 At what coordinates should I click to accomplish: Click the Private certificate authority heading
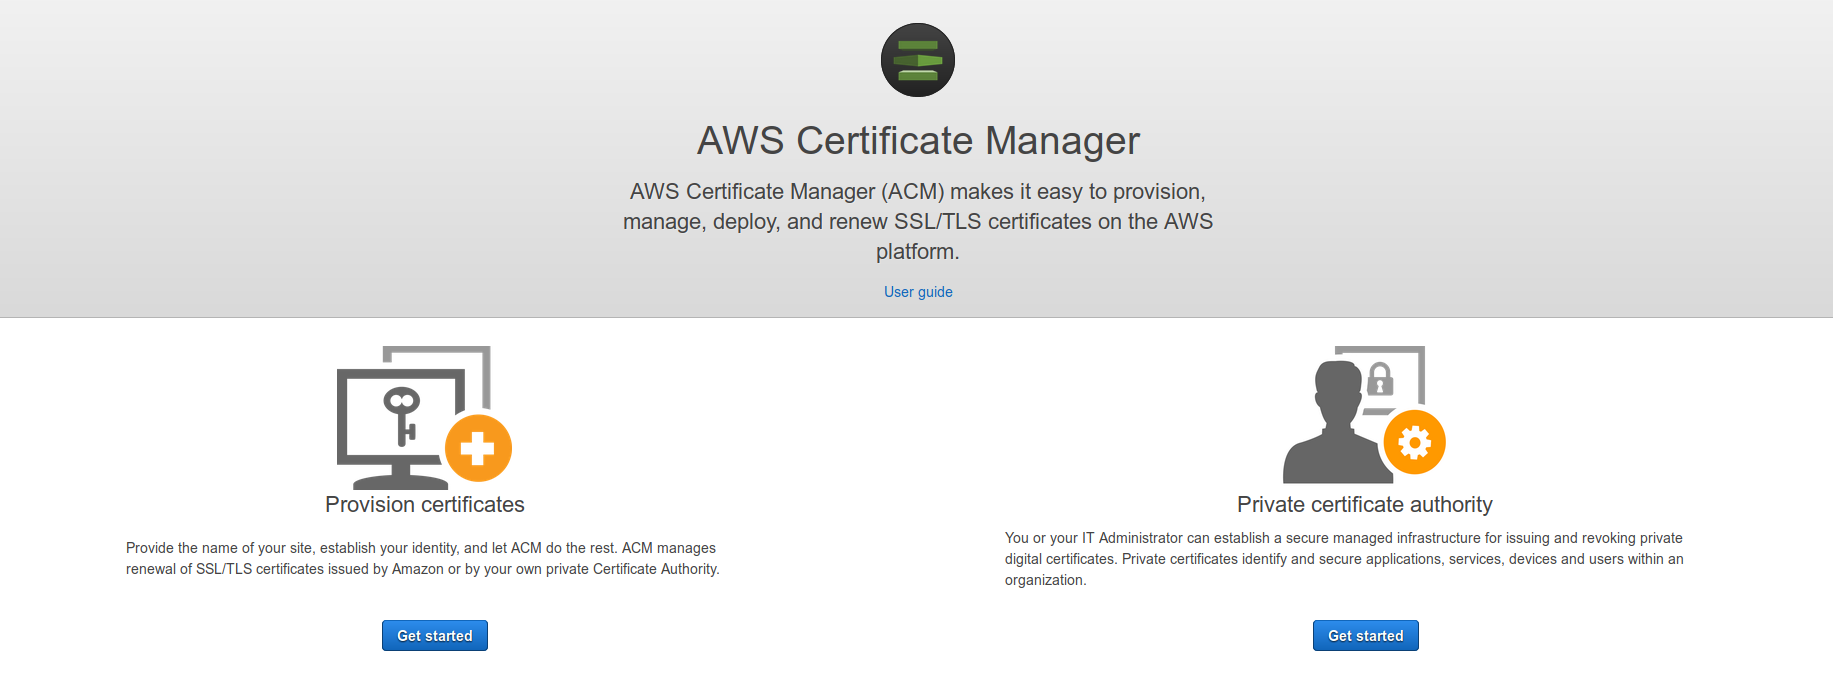point(1365,505)
